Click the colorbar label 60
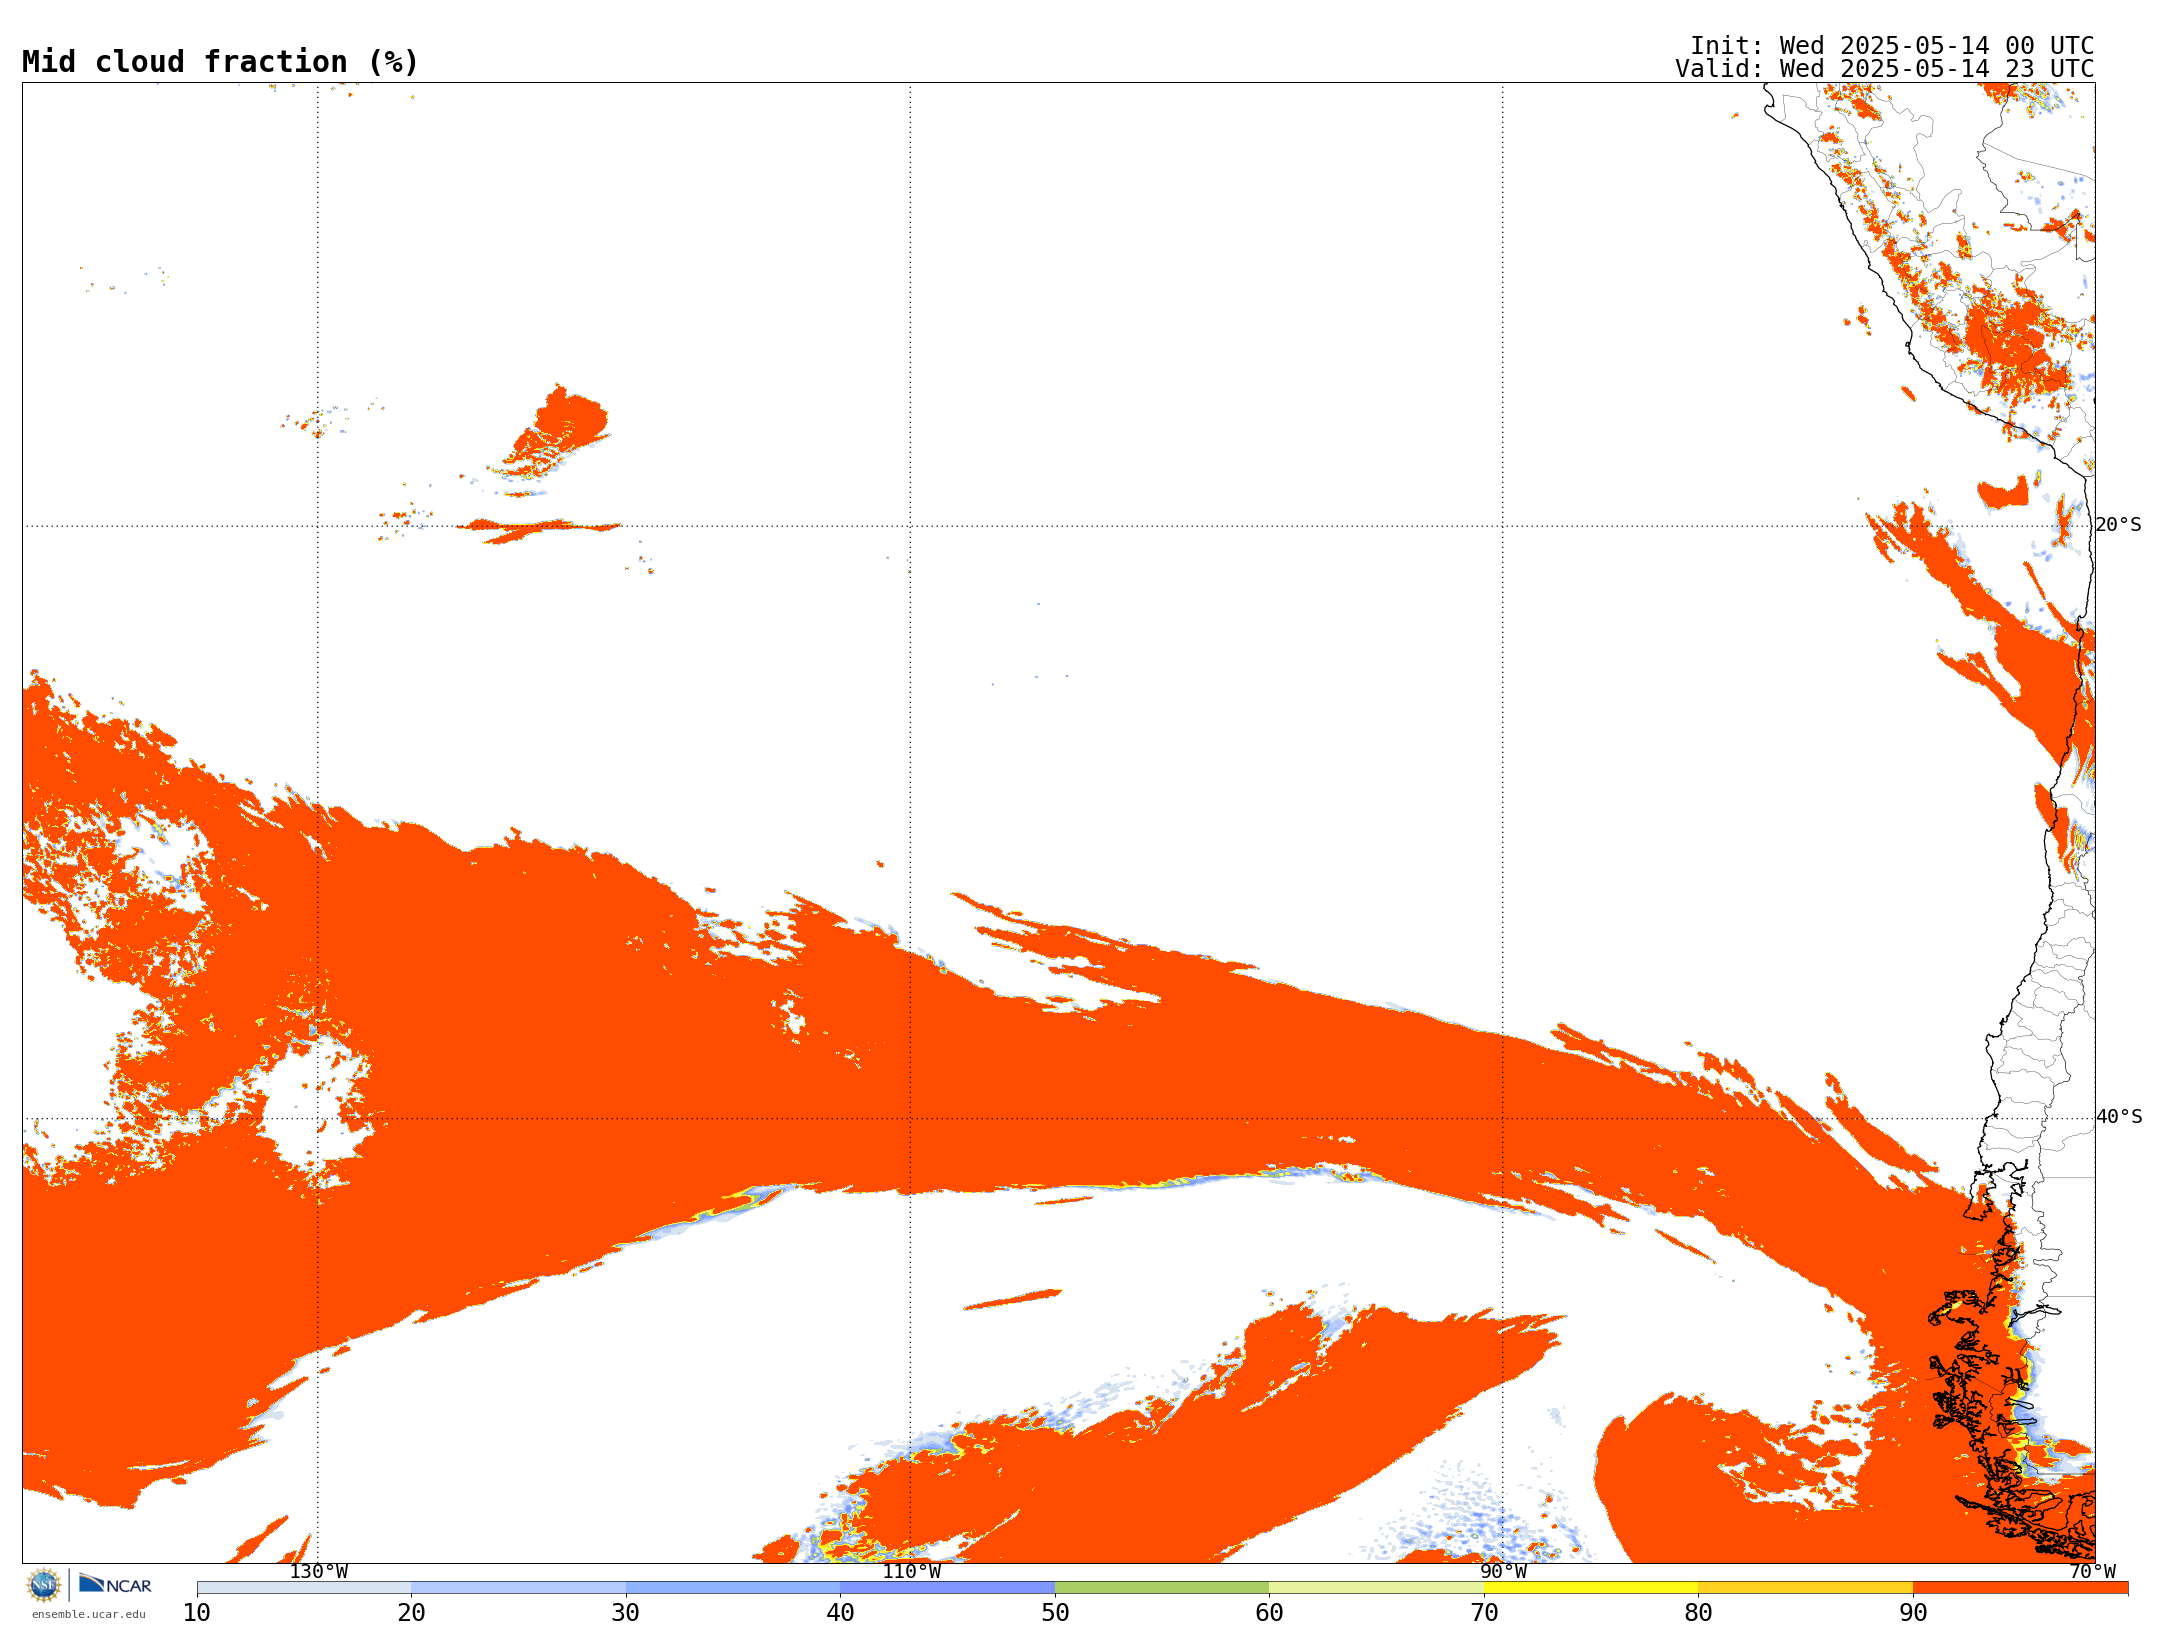2160x1626 pixels. (x=1269, y=1613)
